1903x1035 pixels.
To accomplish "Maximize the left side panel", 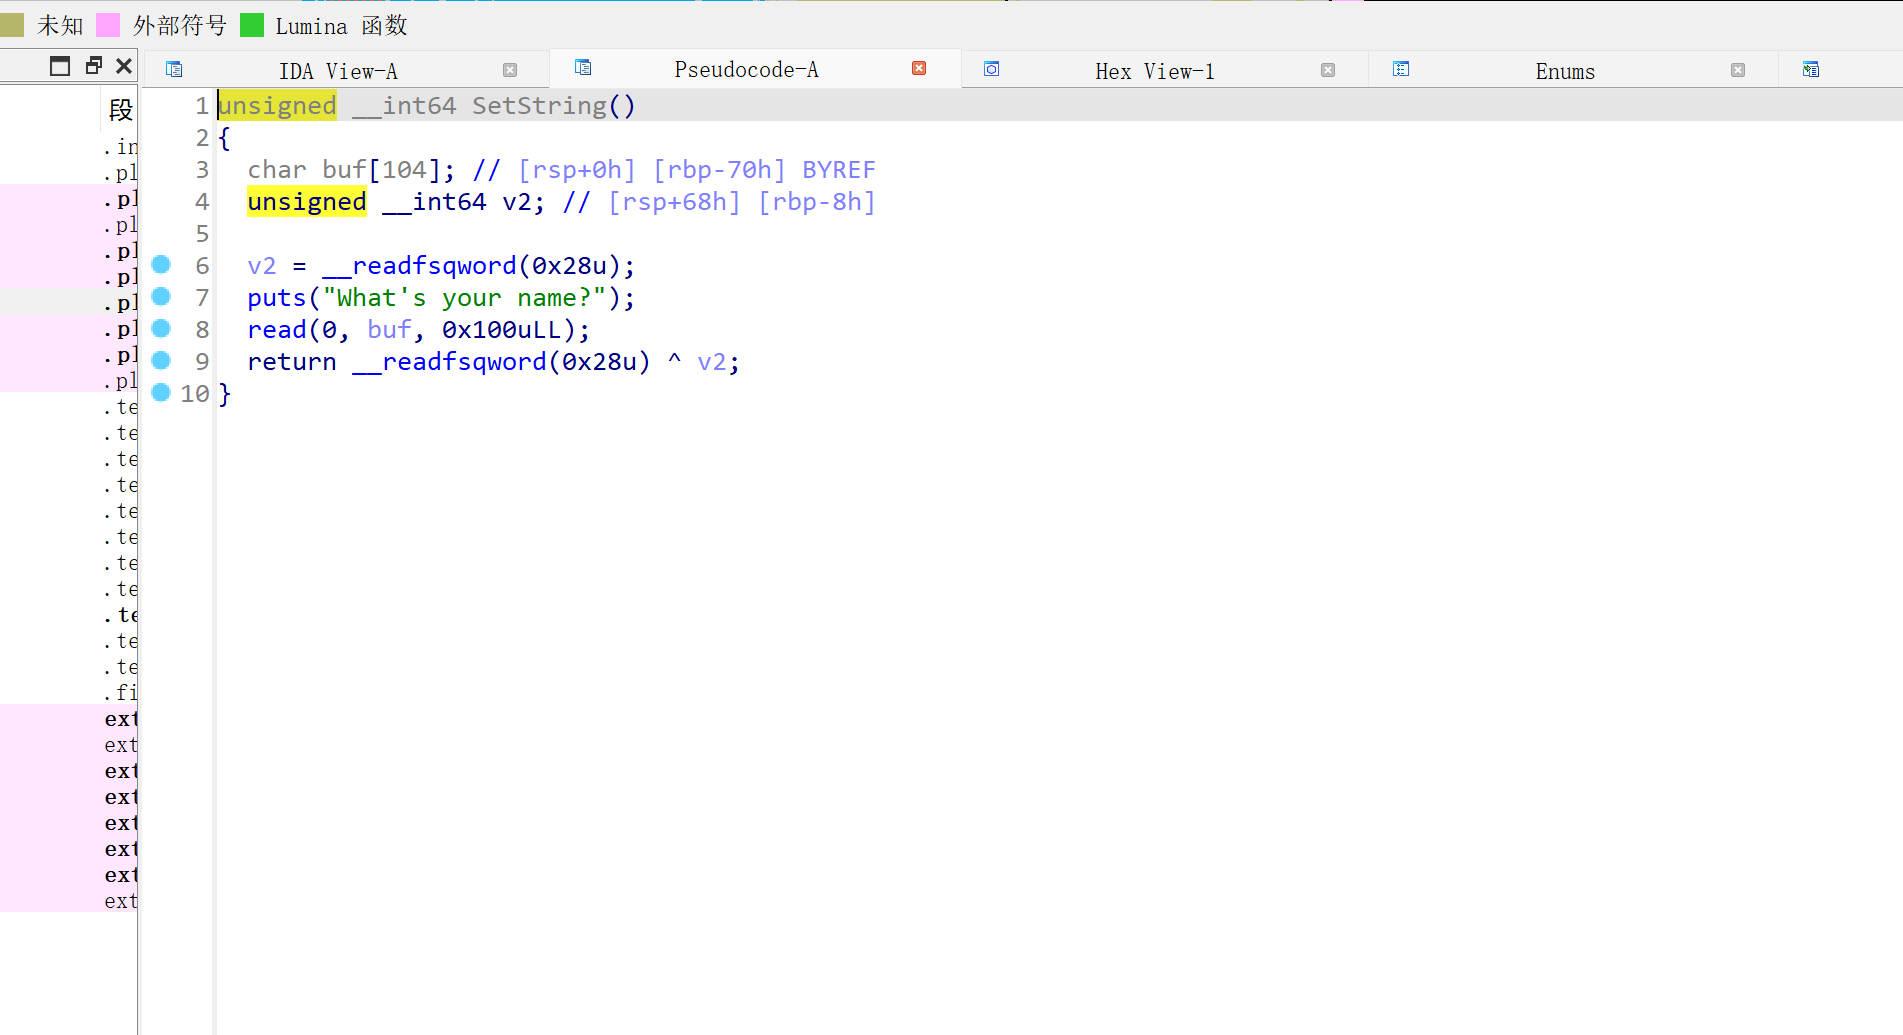I will [60, 66].
